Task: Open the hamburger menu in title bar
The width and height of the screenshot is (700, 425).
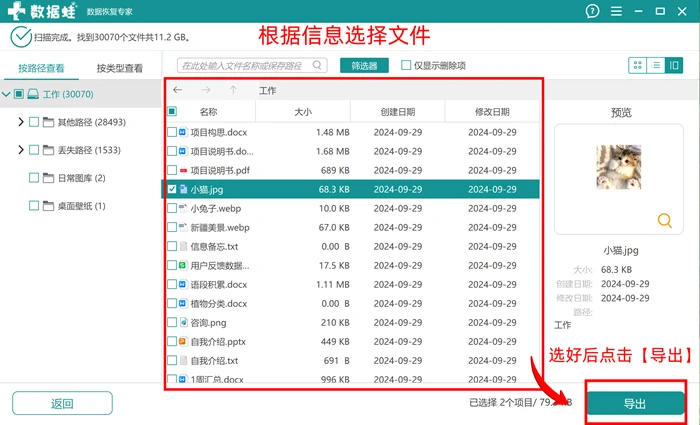Action: (x=617, y=11)
